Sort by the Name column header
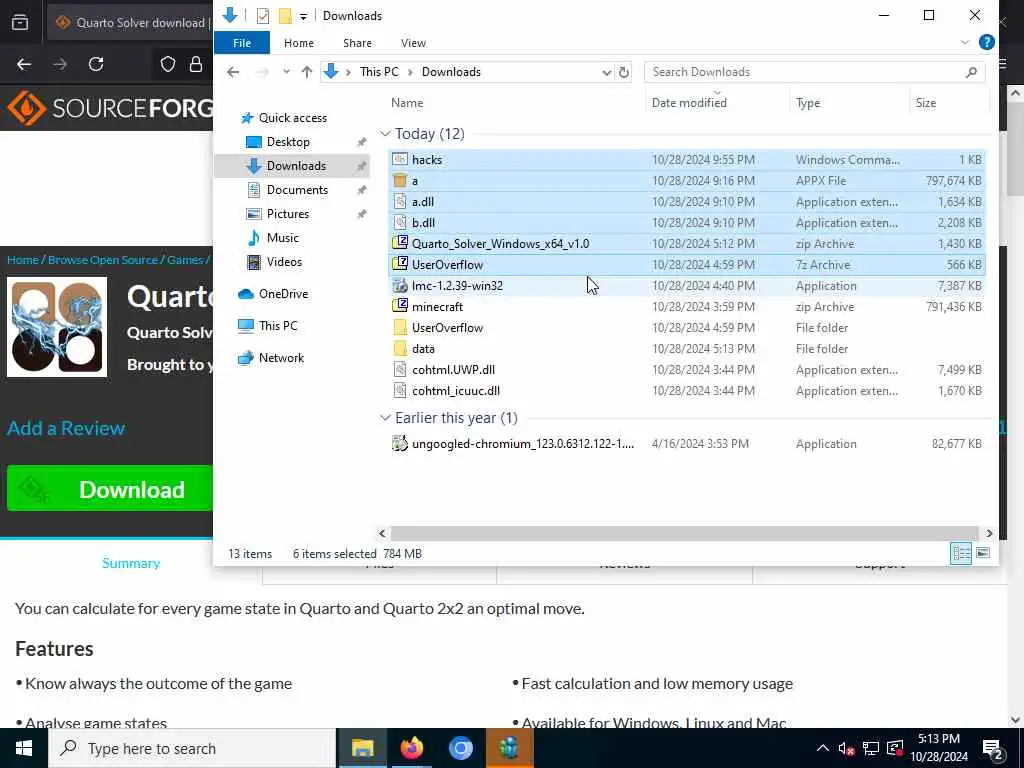Screen dimensions: 1024x768 click(x=407, y=103)
